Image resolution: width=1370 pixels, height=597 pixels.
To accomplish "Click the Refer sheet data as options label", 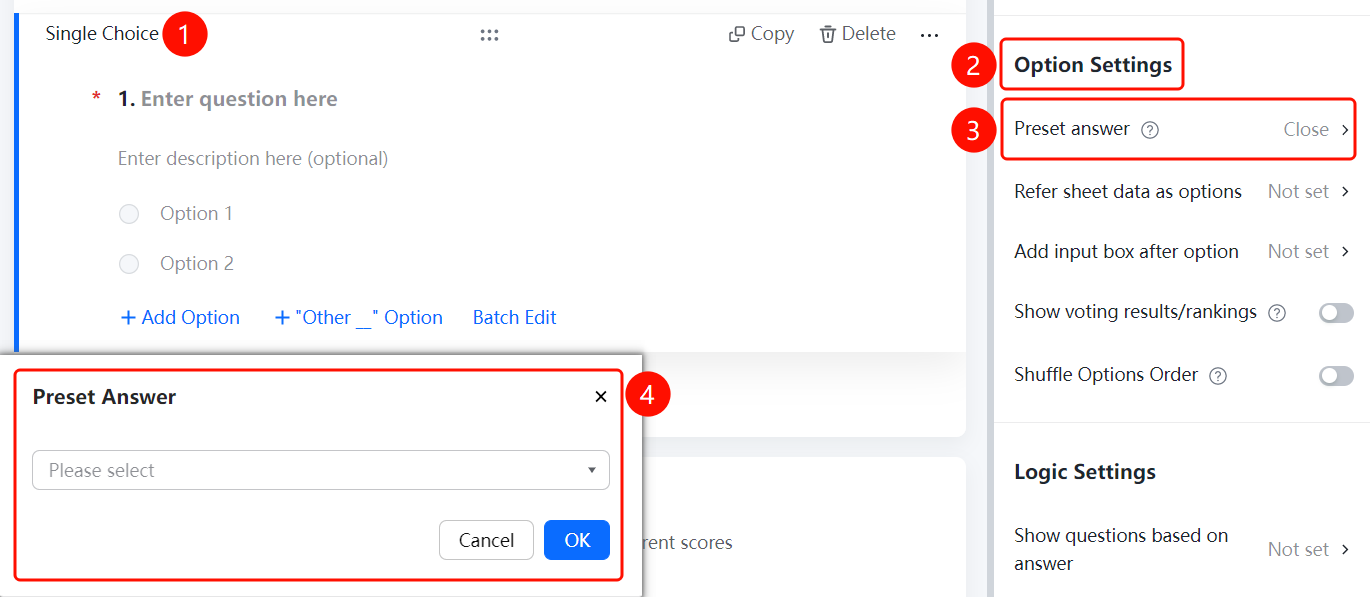I will [x=1128, y=192].
